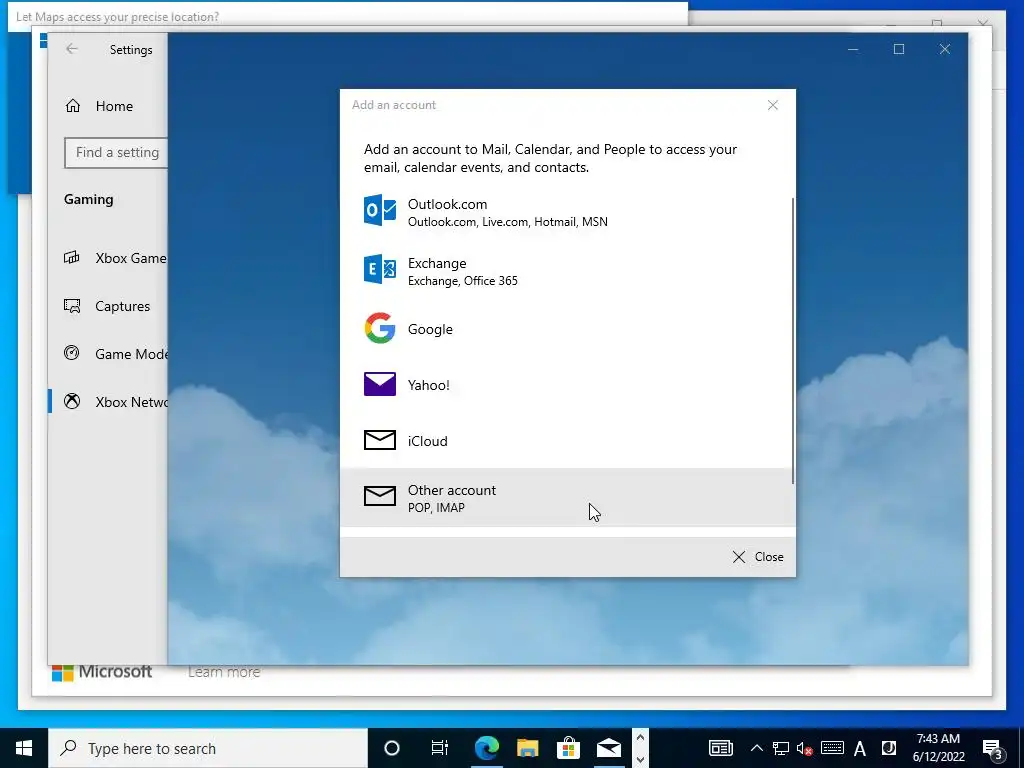Click the muted volume tray icon

805,748
